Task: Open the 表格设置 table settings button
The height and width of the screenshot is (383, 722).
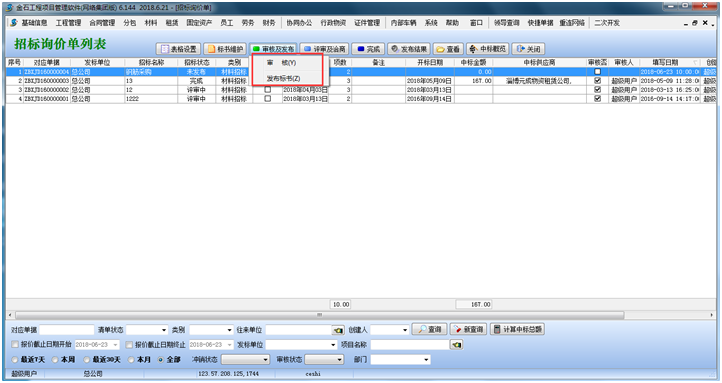Action: pos(179,49)
